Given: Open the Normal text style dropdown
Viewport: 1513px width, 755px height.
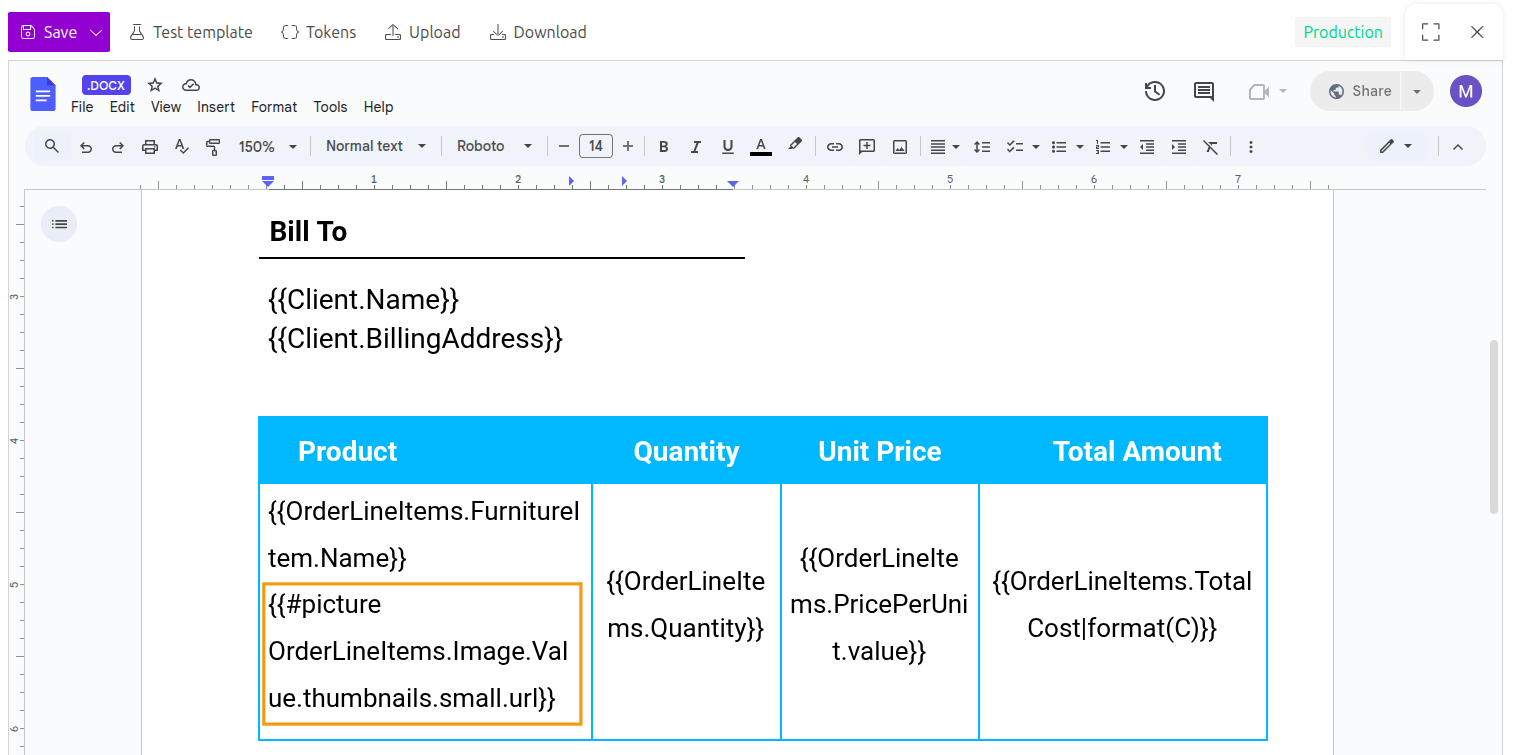Looking at the screenshot, I should pos(375,146).
